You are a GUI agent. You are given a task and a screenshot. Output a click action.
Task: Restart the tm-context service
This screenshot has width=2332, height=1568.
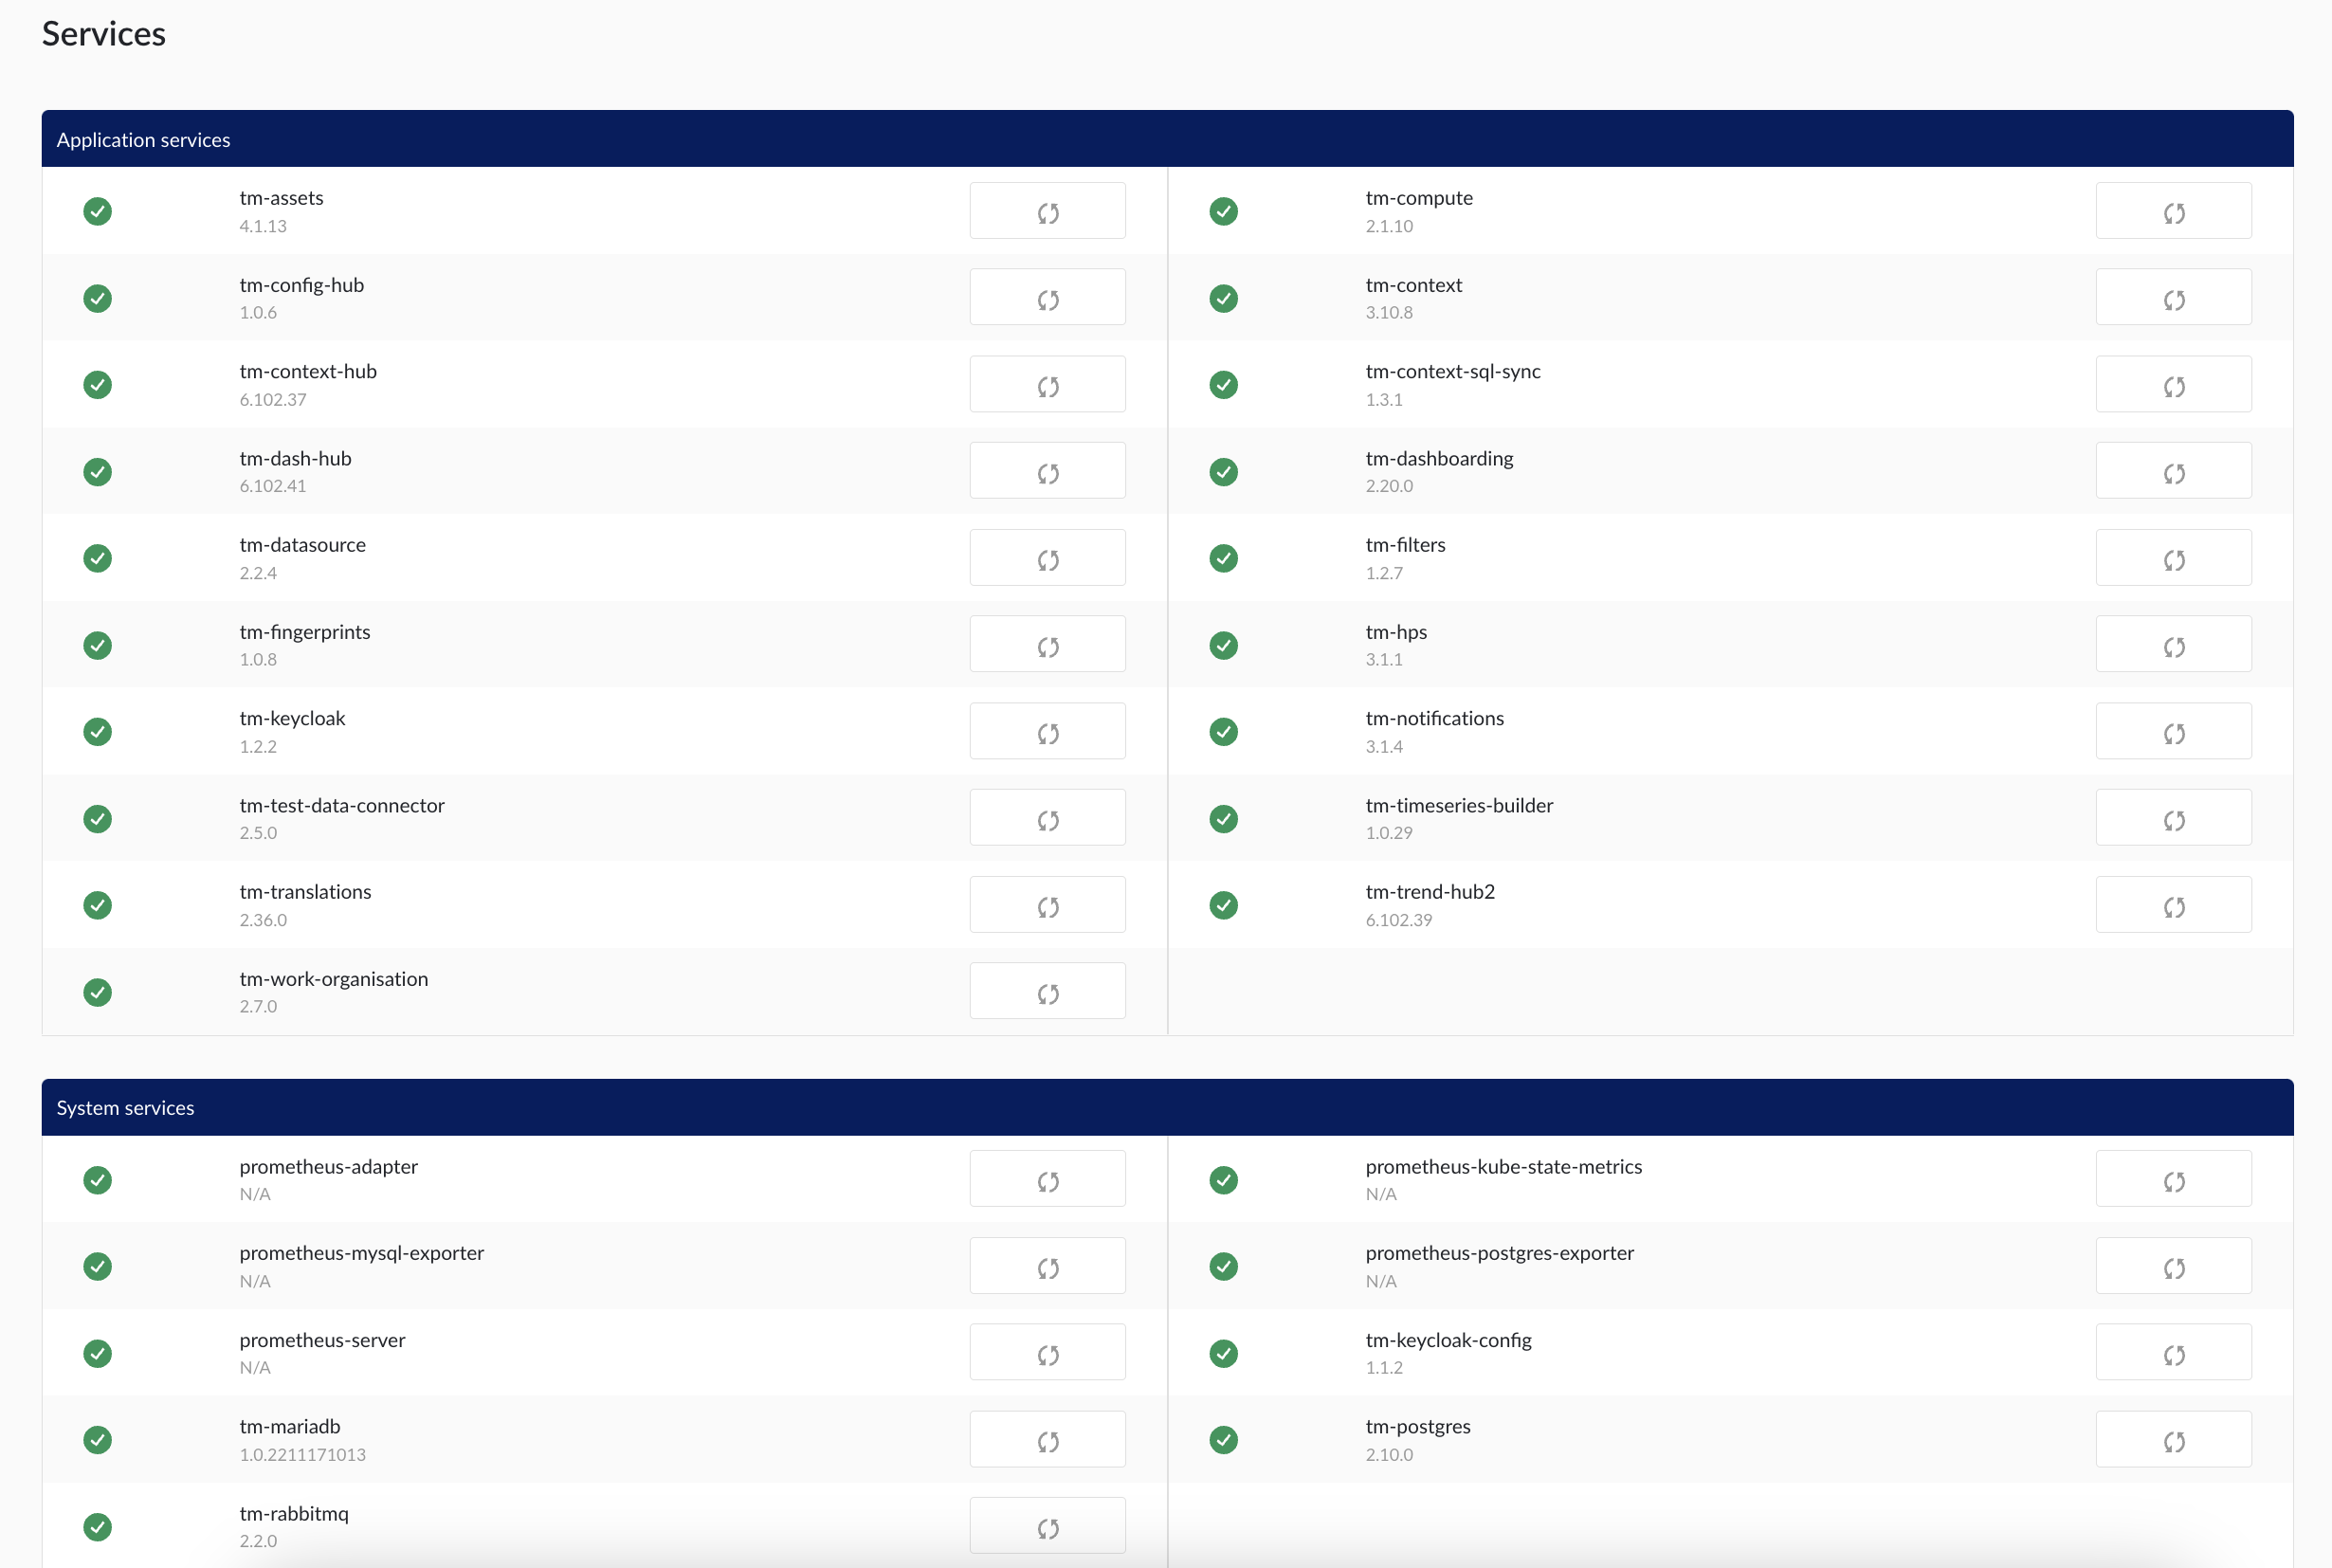point(2174,297)
